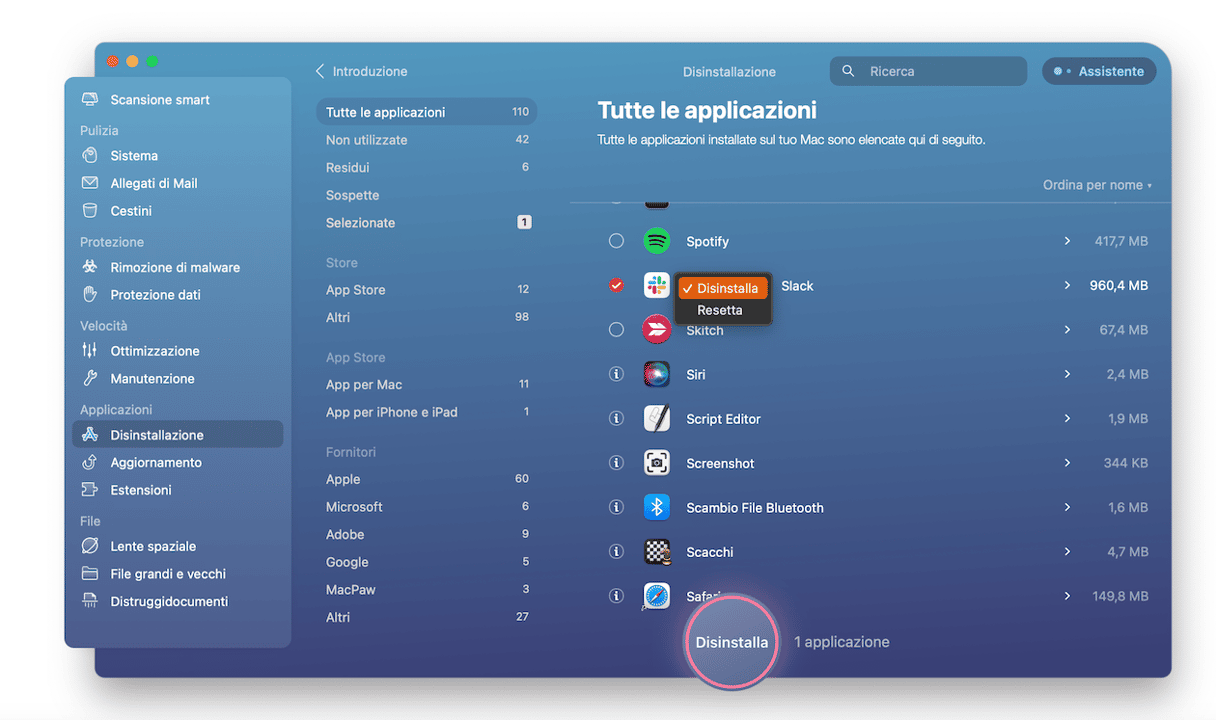Image resolution: width=1216 pixels, height=720 pixels.
Task: Click the Aggiornamento update icon
Action: point(90,462)
